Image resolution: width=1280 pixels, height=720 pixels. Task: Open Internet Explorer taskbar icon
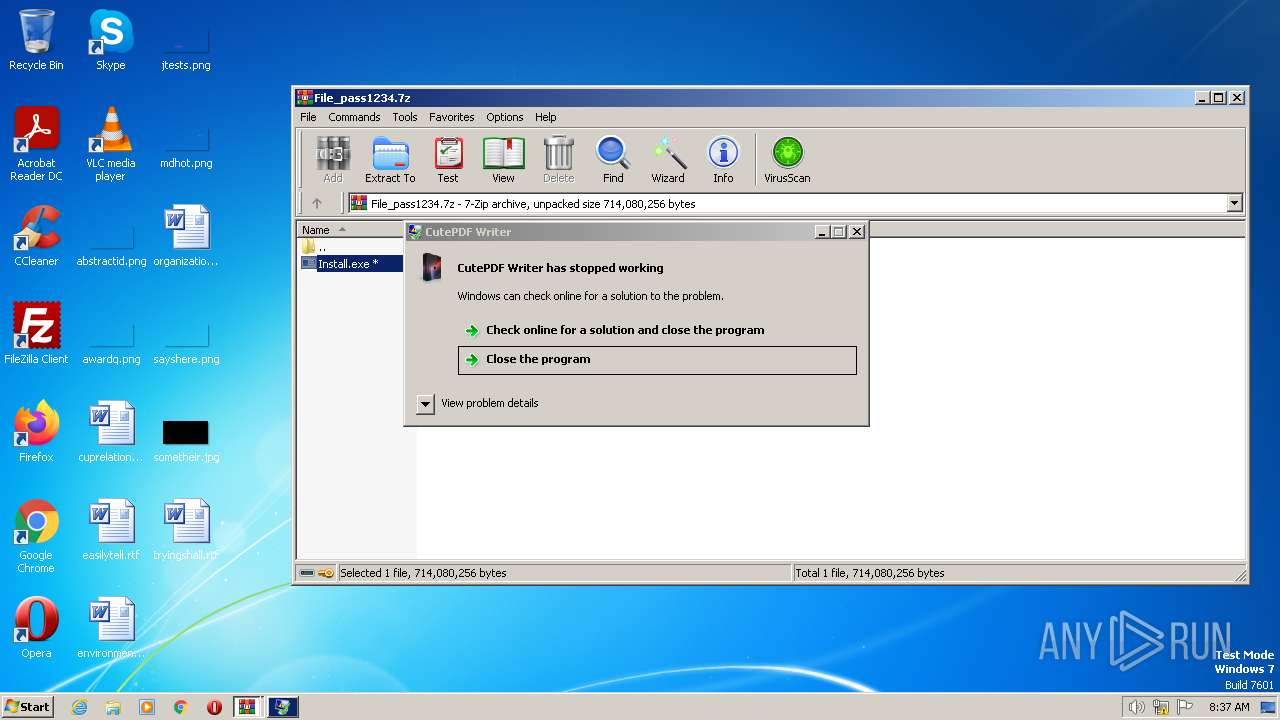click(79, 707)
